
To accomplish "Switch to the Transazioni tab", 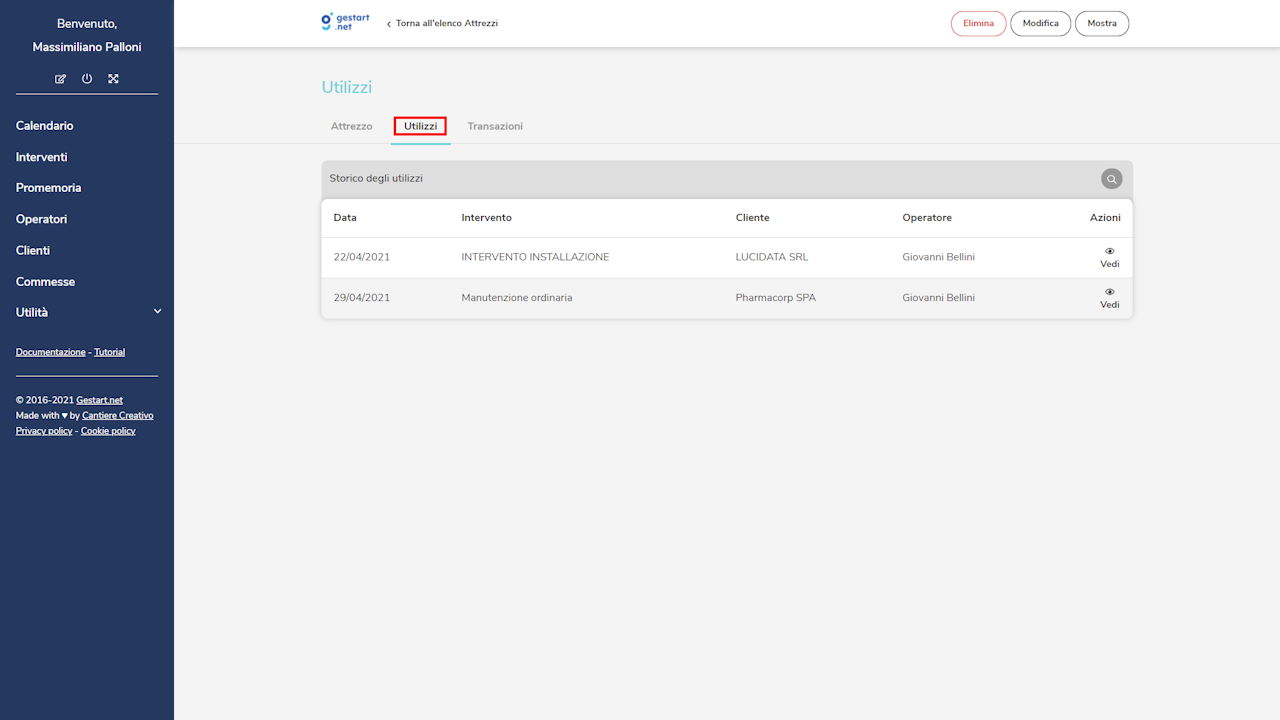I will click(x=495, y=126).
